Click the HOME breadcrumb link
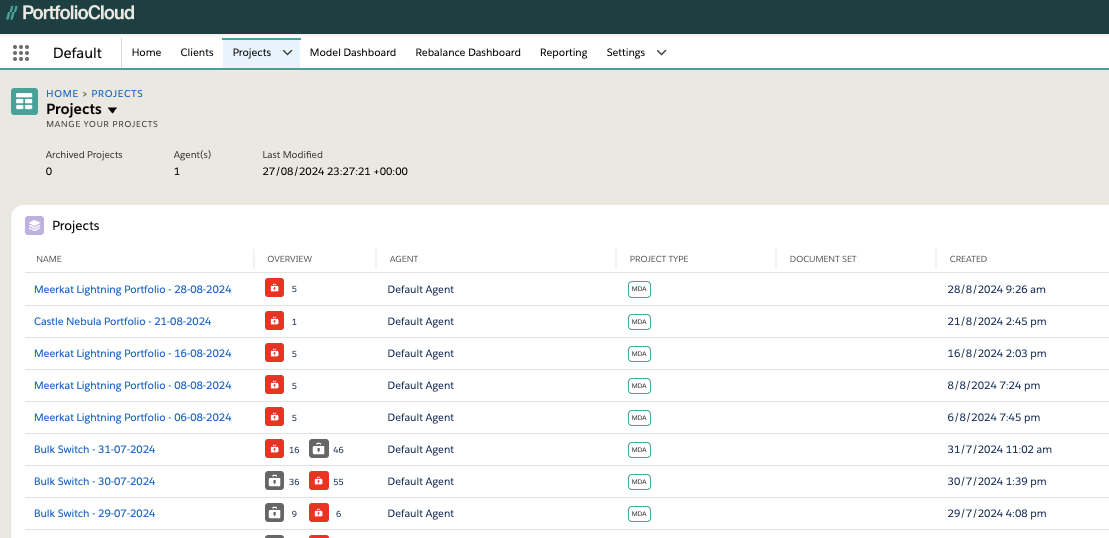The height and width of the screenshot is (538, 1109). tap(62, 93)
